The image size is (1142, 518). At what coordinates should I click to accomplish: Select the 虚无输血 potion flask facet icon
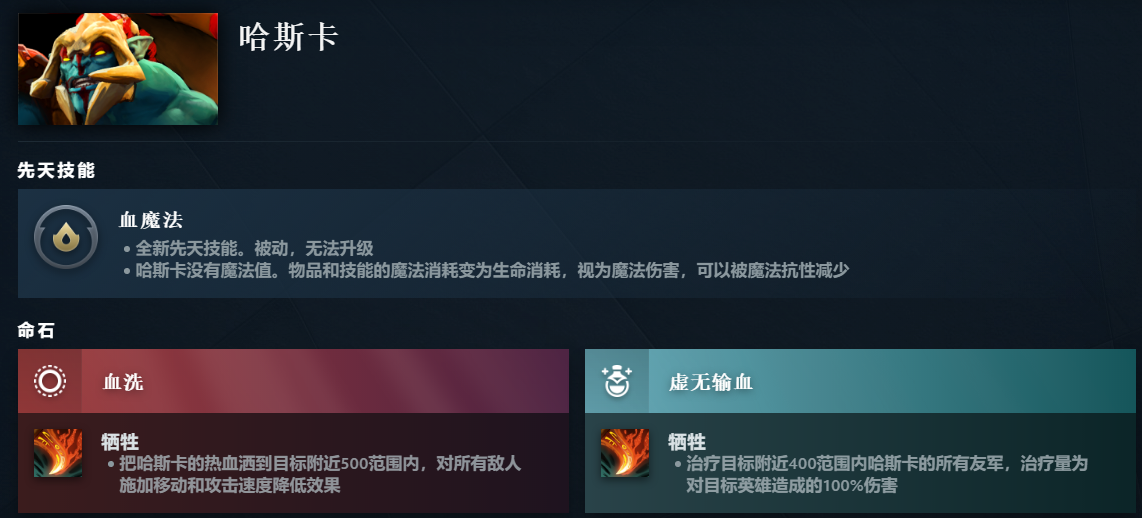[x=616, y=381]
